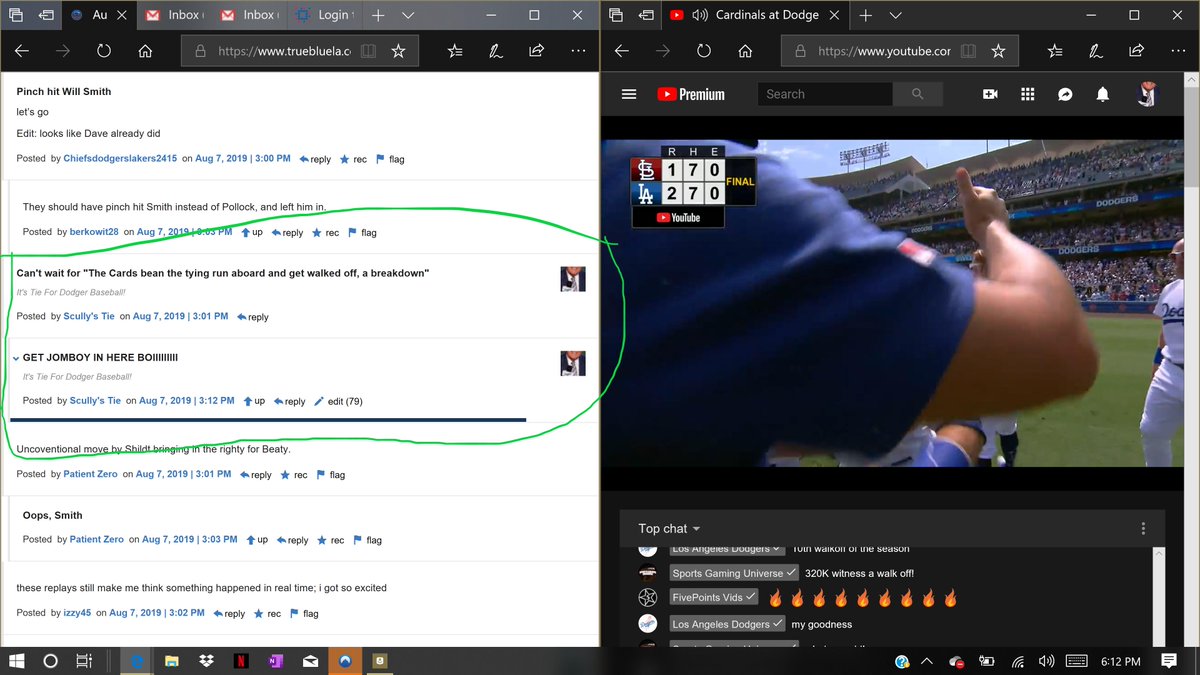
Task: Open a new tab in True Blue LA window
Action: (378, 15)
